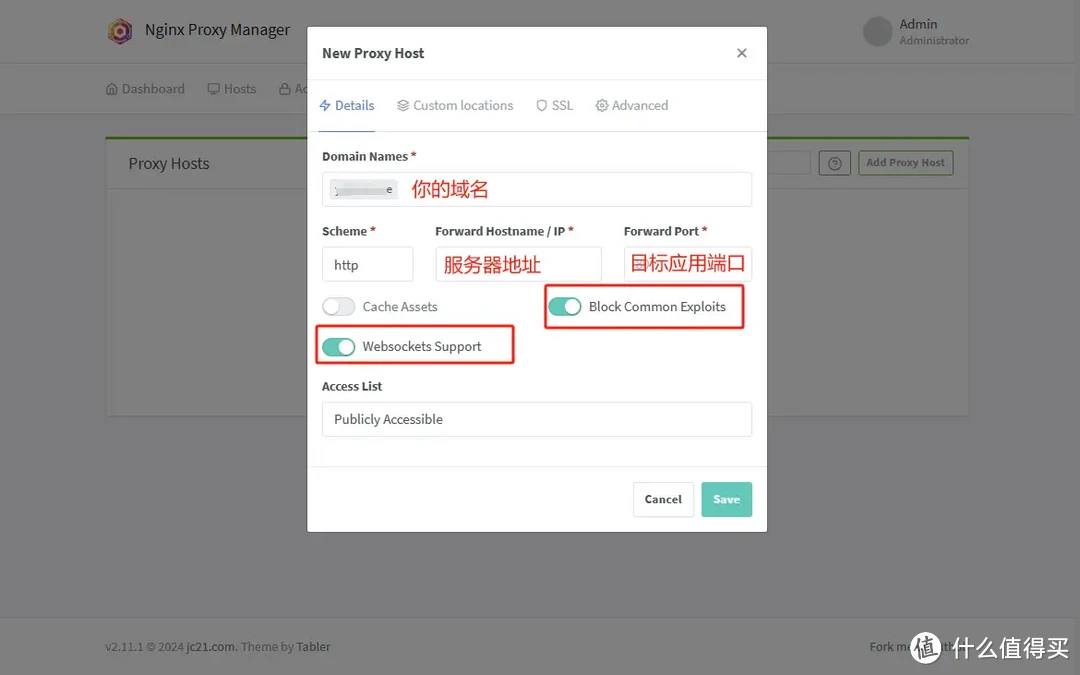This screenshot has height=675, width=1080.
Task: Open the jc21.com footer link
Action: click(x=211, y=647)
